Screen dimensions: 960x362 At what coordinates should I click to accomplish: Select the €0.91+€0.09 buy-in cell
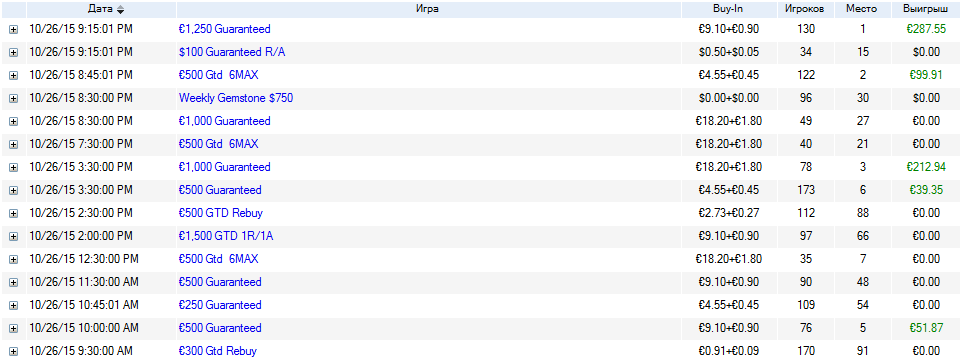tap(729, 351)
